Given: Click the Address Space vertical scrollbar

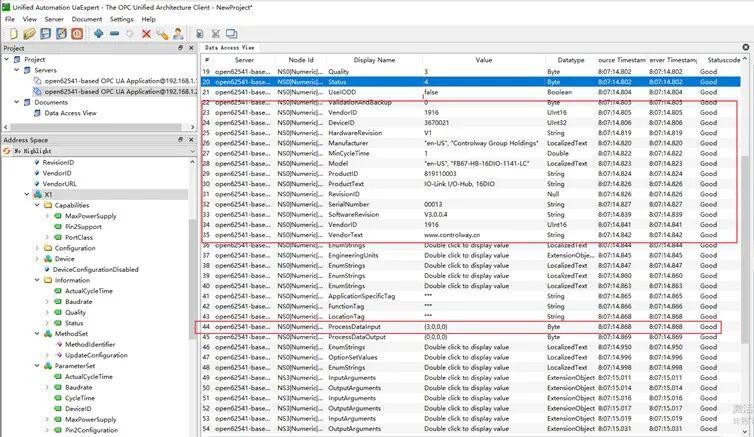Looking at the screenshot, I should tap(193, 279).
